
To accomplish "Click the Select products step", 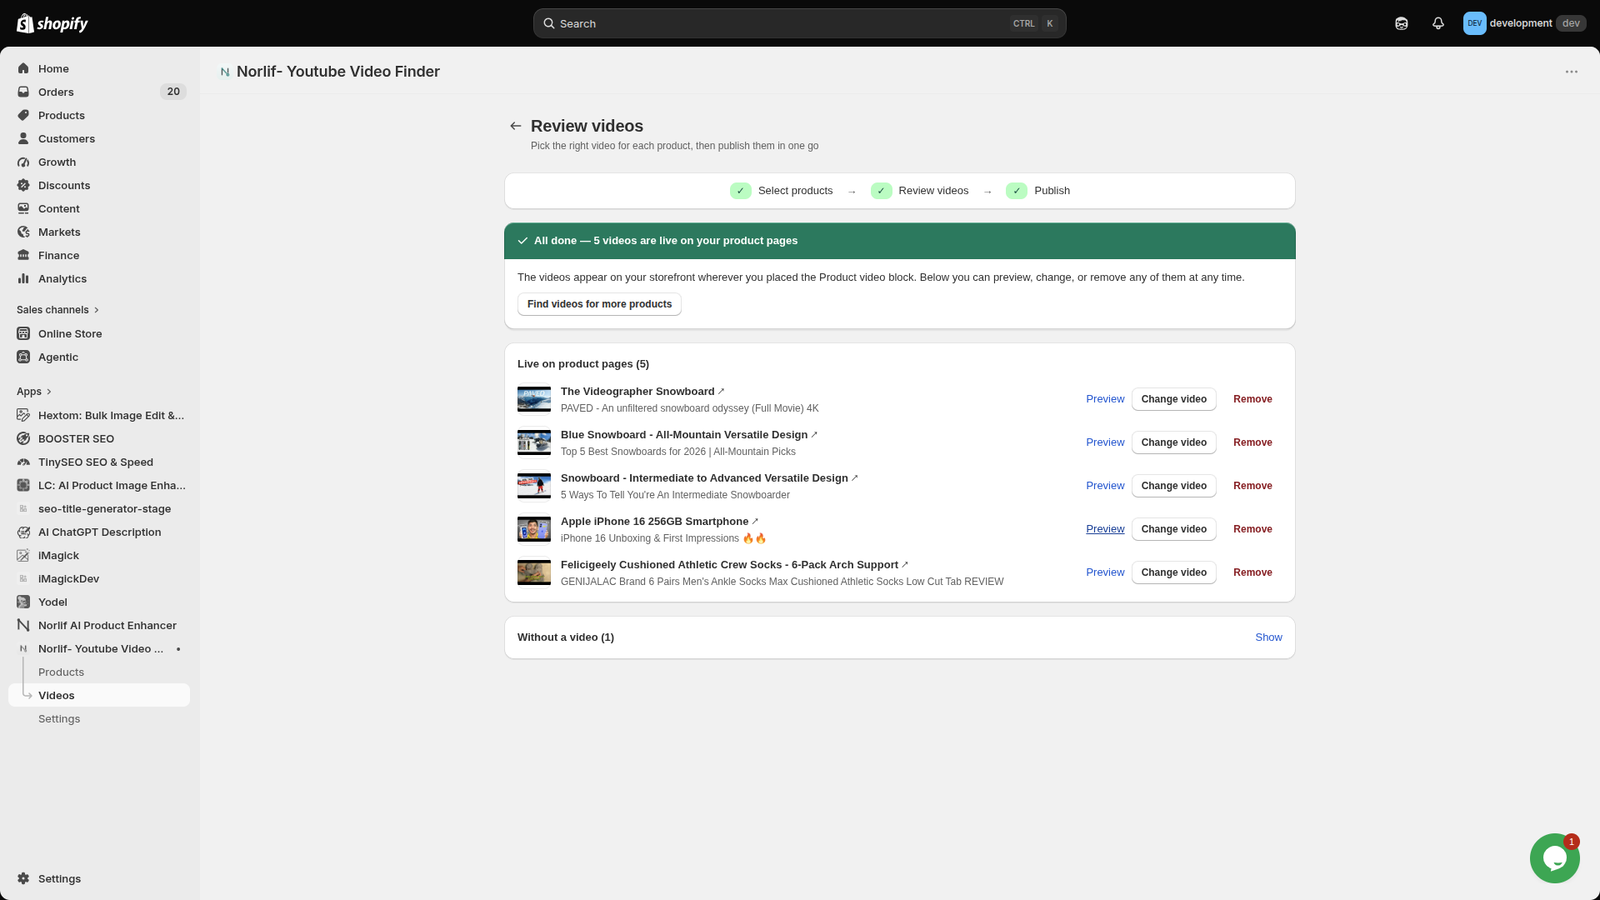I will pos(782,191).
